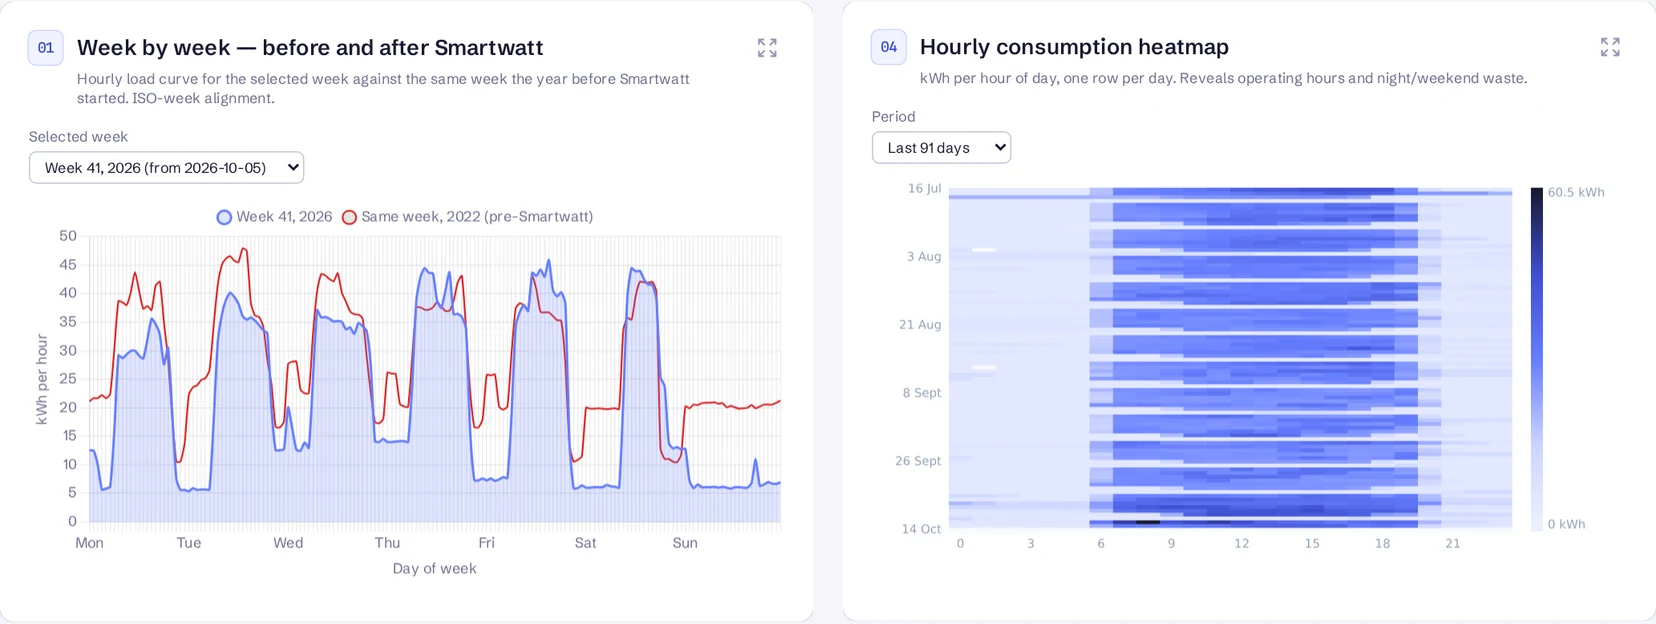The width and height of the screenshot is (1656, 624).
Task: Click the hour 6 heatmap axis label
Action: [x=1101, y=544]
